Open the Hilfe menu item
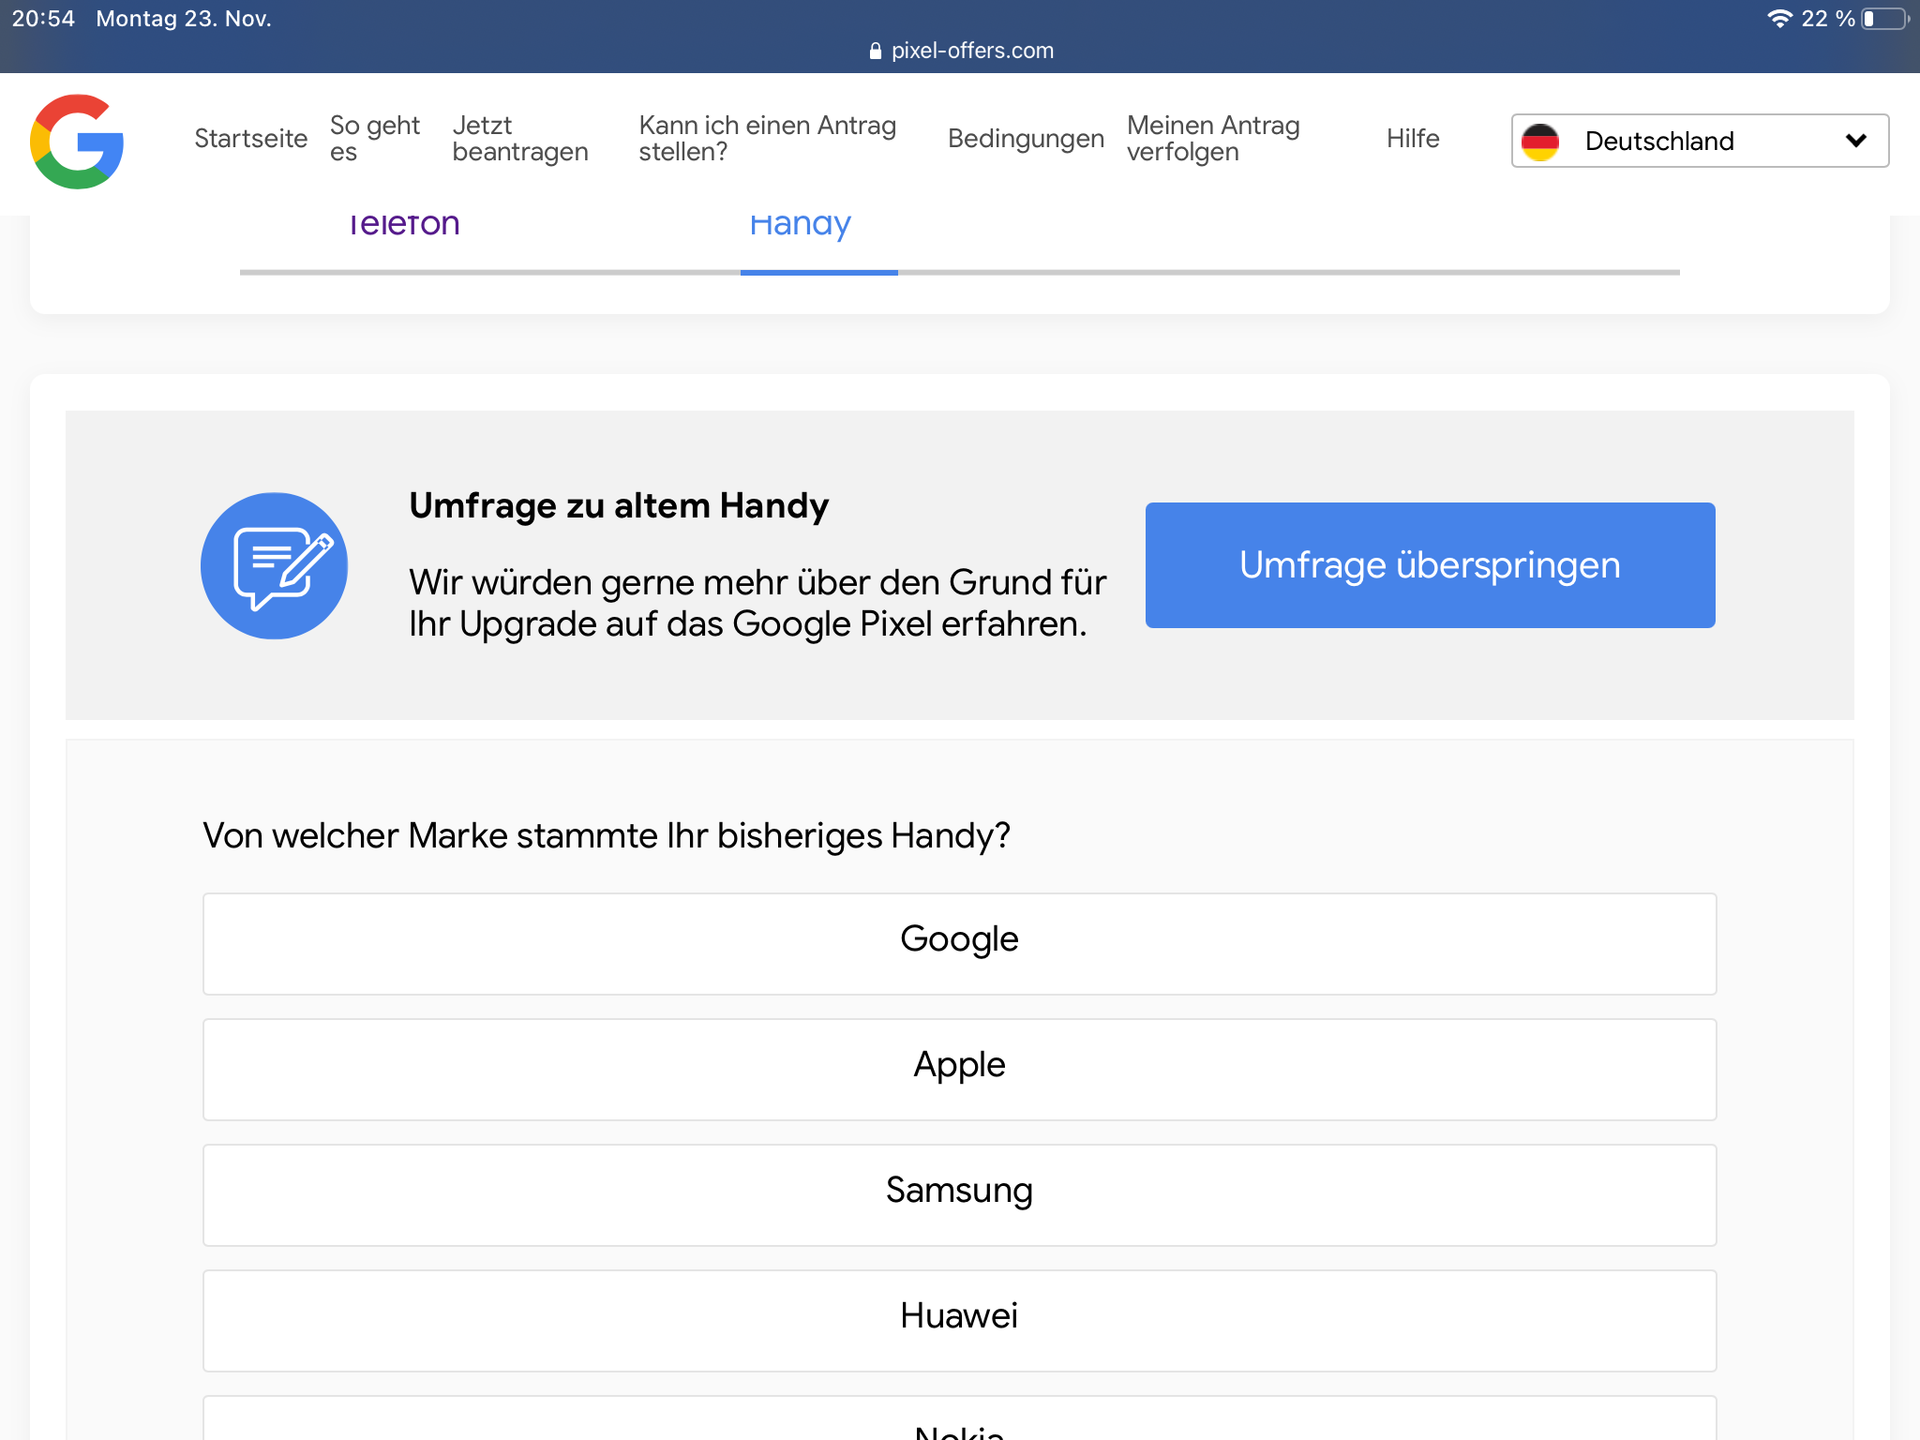This screenshot has height=1440, width=1920. [1413, 138]
